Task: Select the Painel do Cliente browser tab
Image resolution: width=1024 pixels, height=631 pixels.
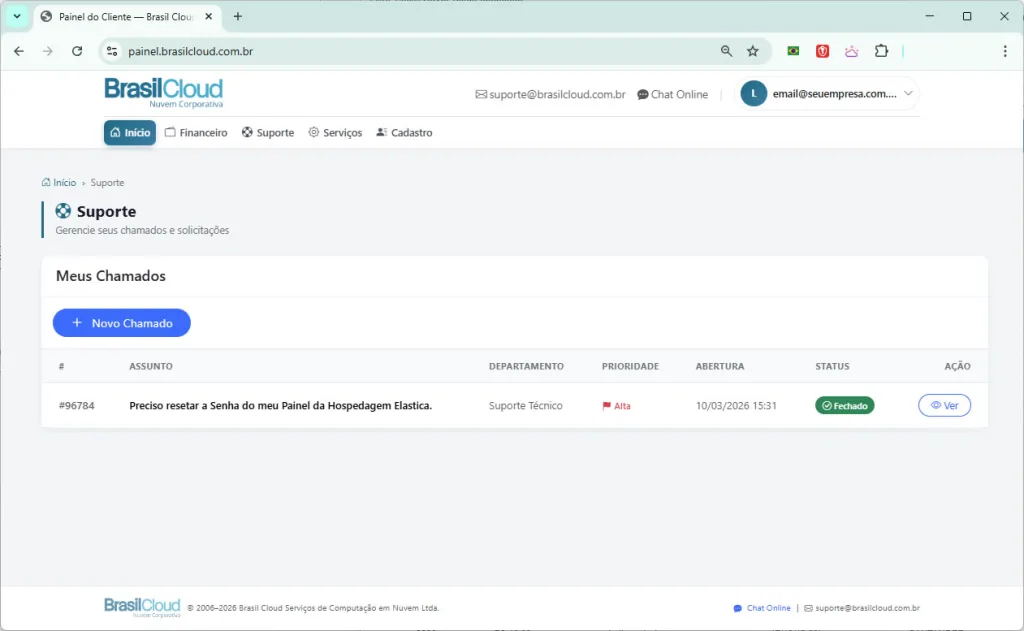Action: [120, 16]
